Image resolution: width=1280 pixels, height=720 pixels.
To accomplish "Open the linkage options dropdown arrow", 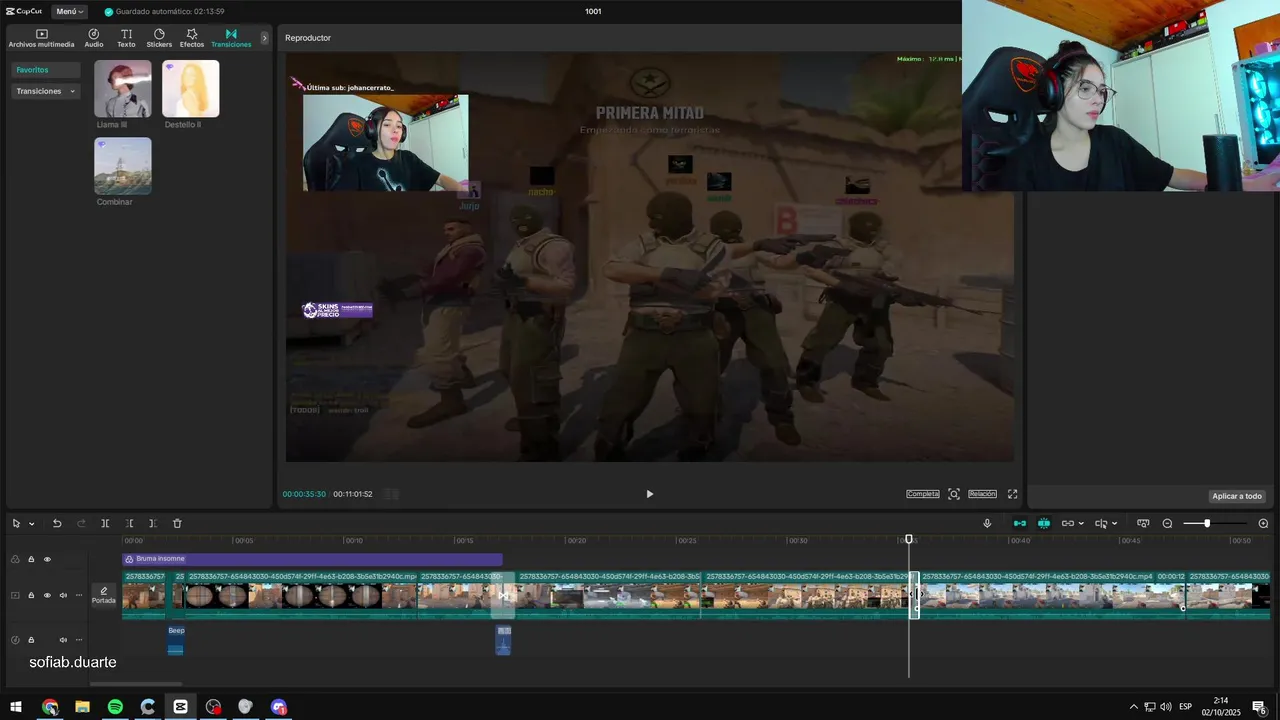I will pyautogui.click(x=1081, y=524).
